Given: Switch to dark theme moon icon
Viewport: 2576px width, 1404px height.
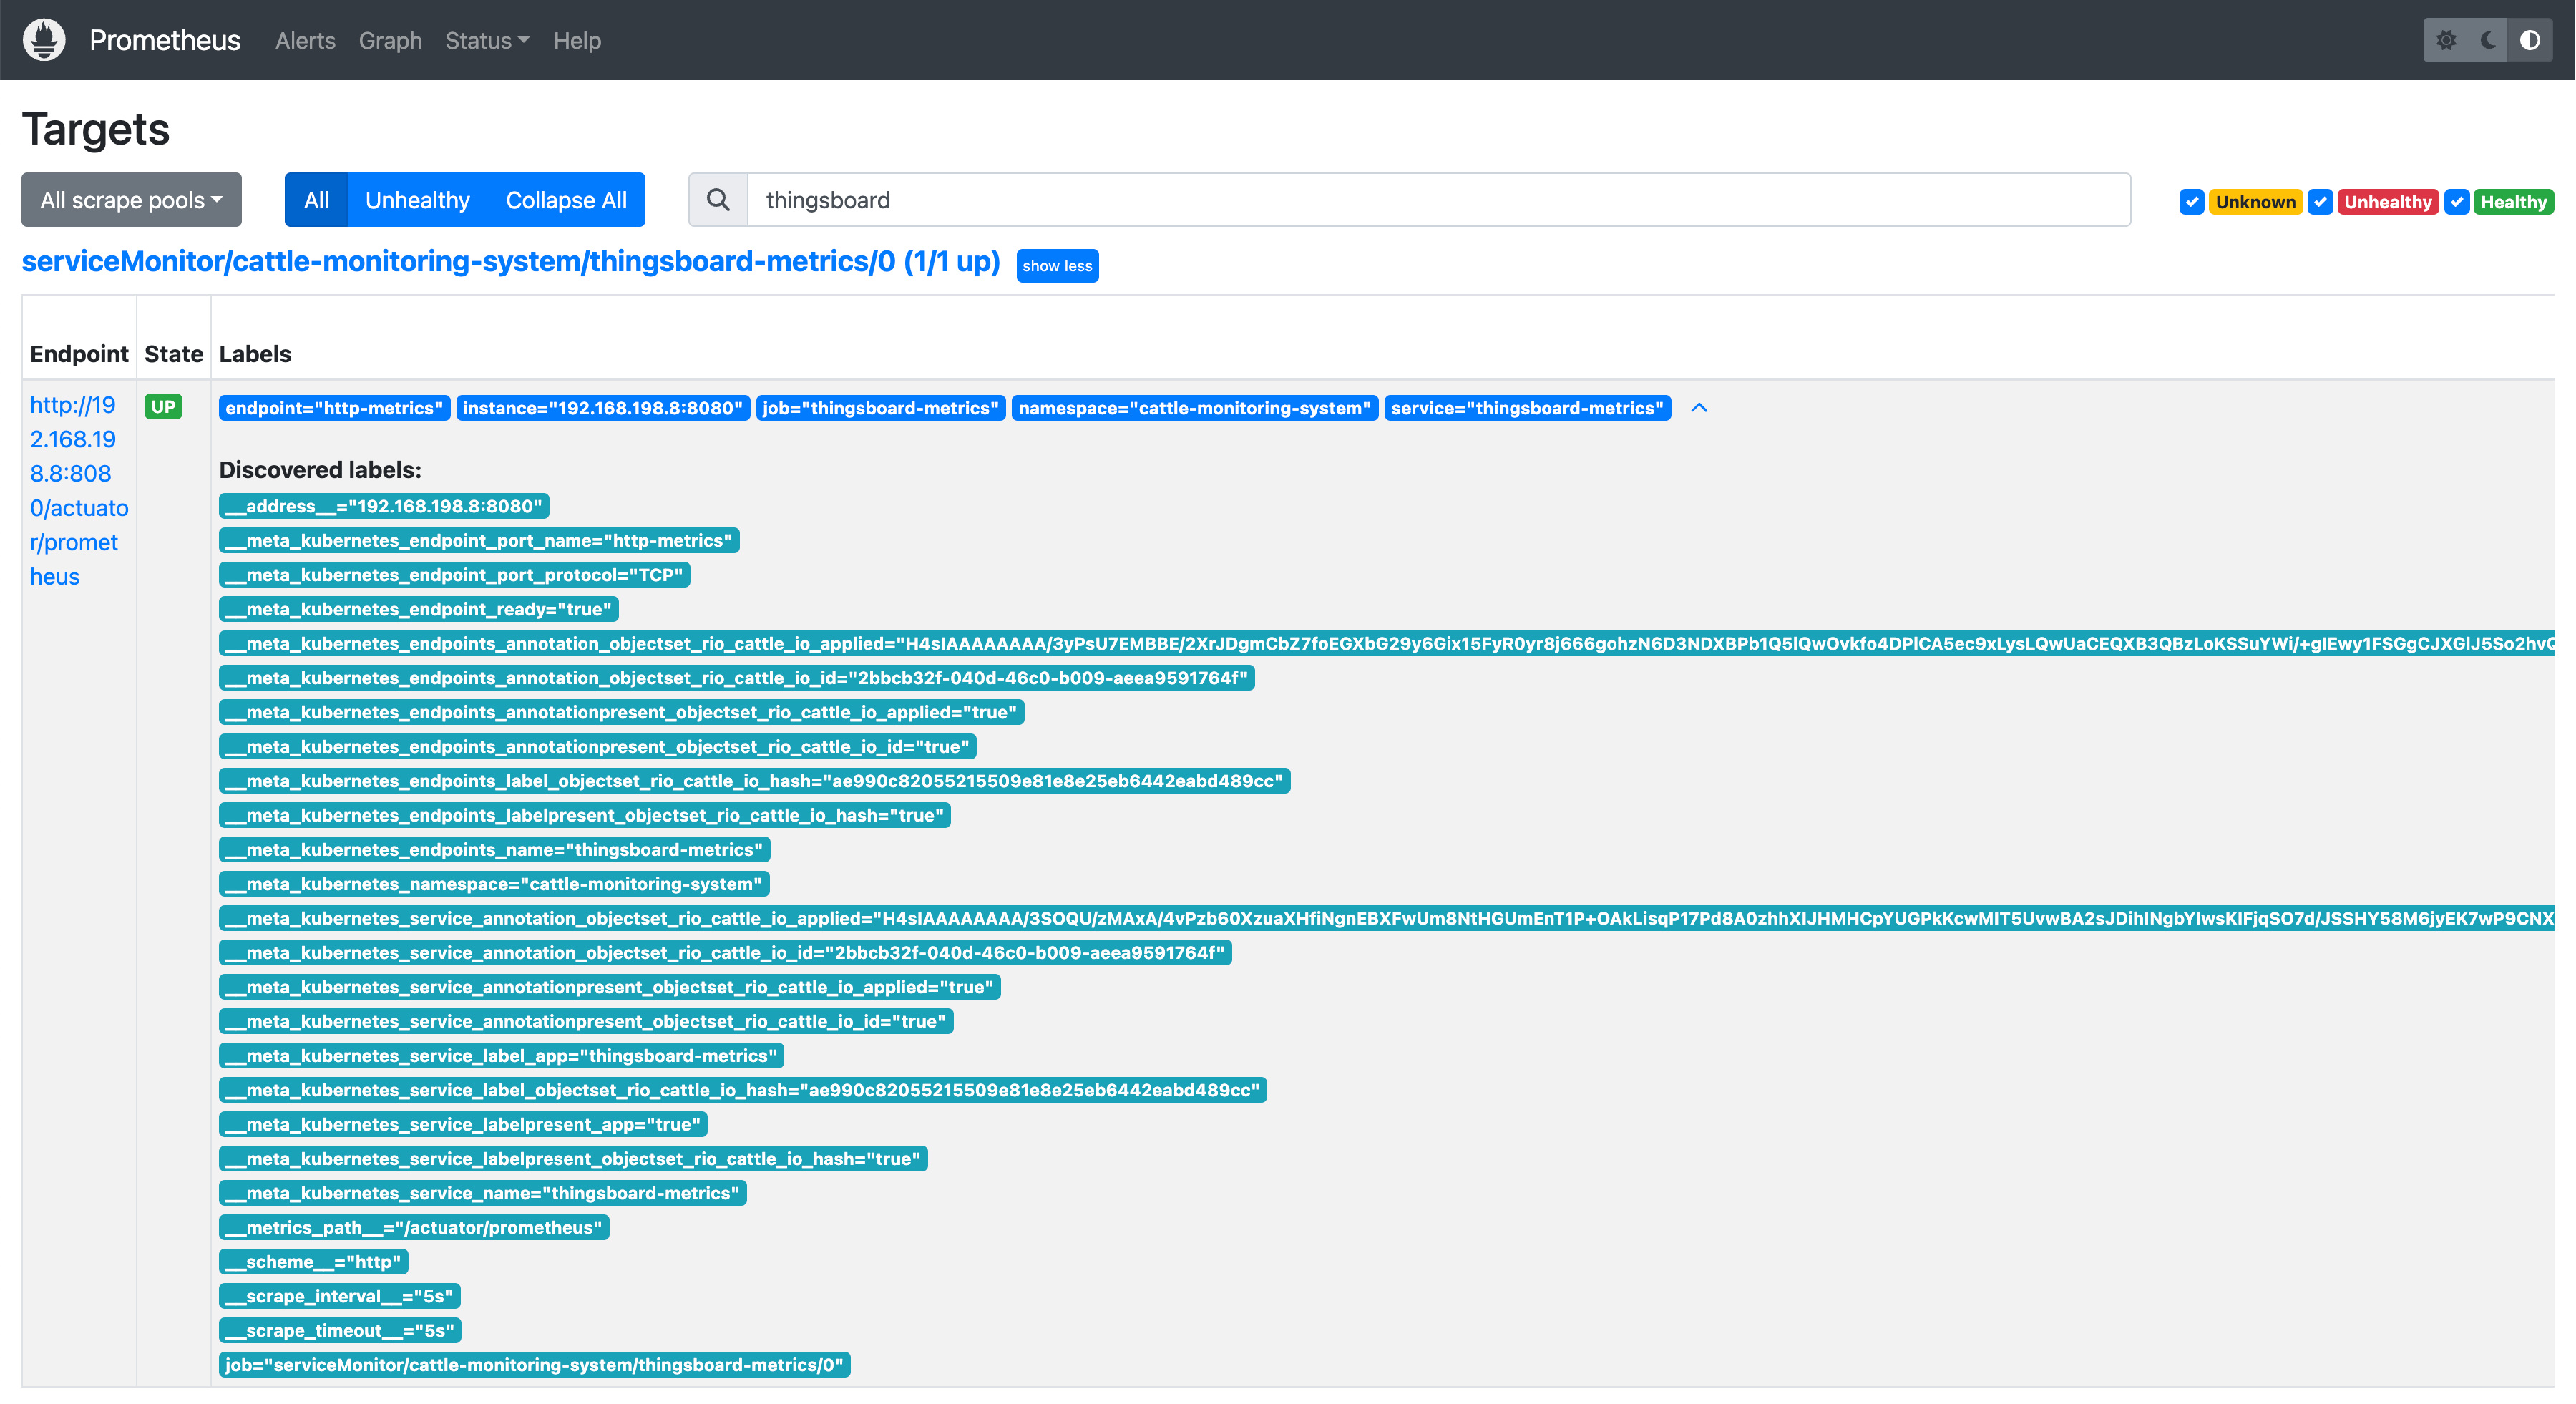Looking at the screenshot, I should point(2488,40).
